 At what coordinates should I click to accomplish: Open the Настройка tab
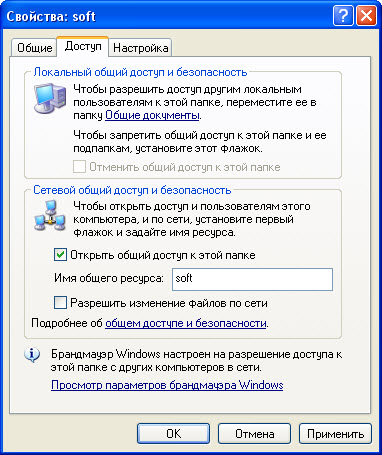(x=140, y=48)
